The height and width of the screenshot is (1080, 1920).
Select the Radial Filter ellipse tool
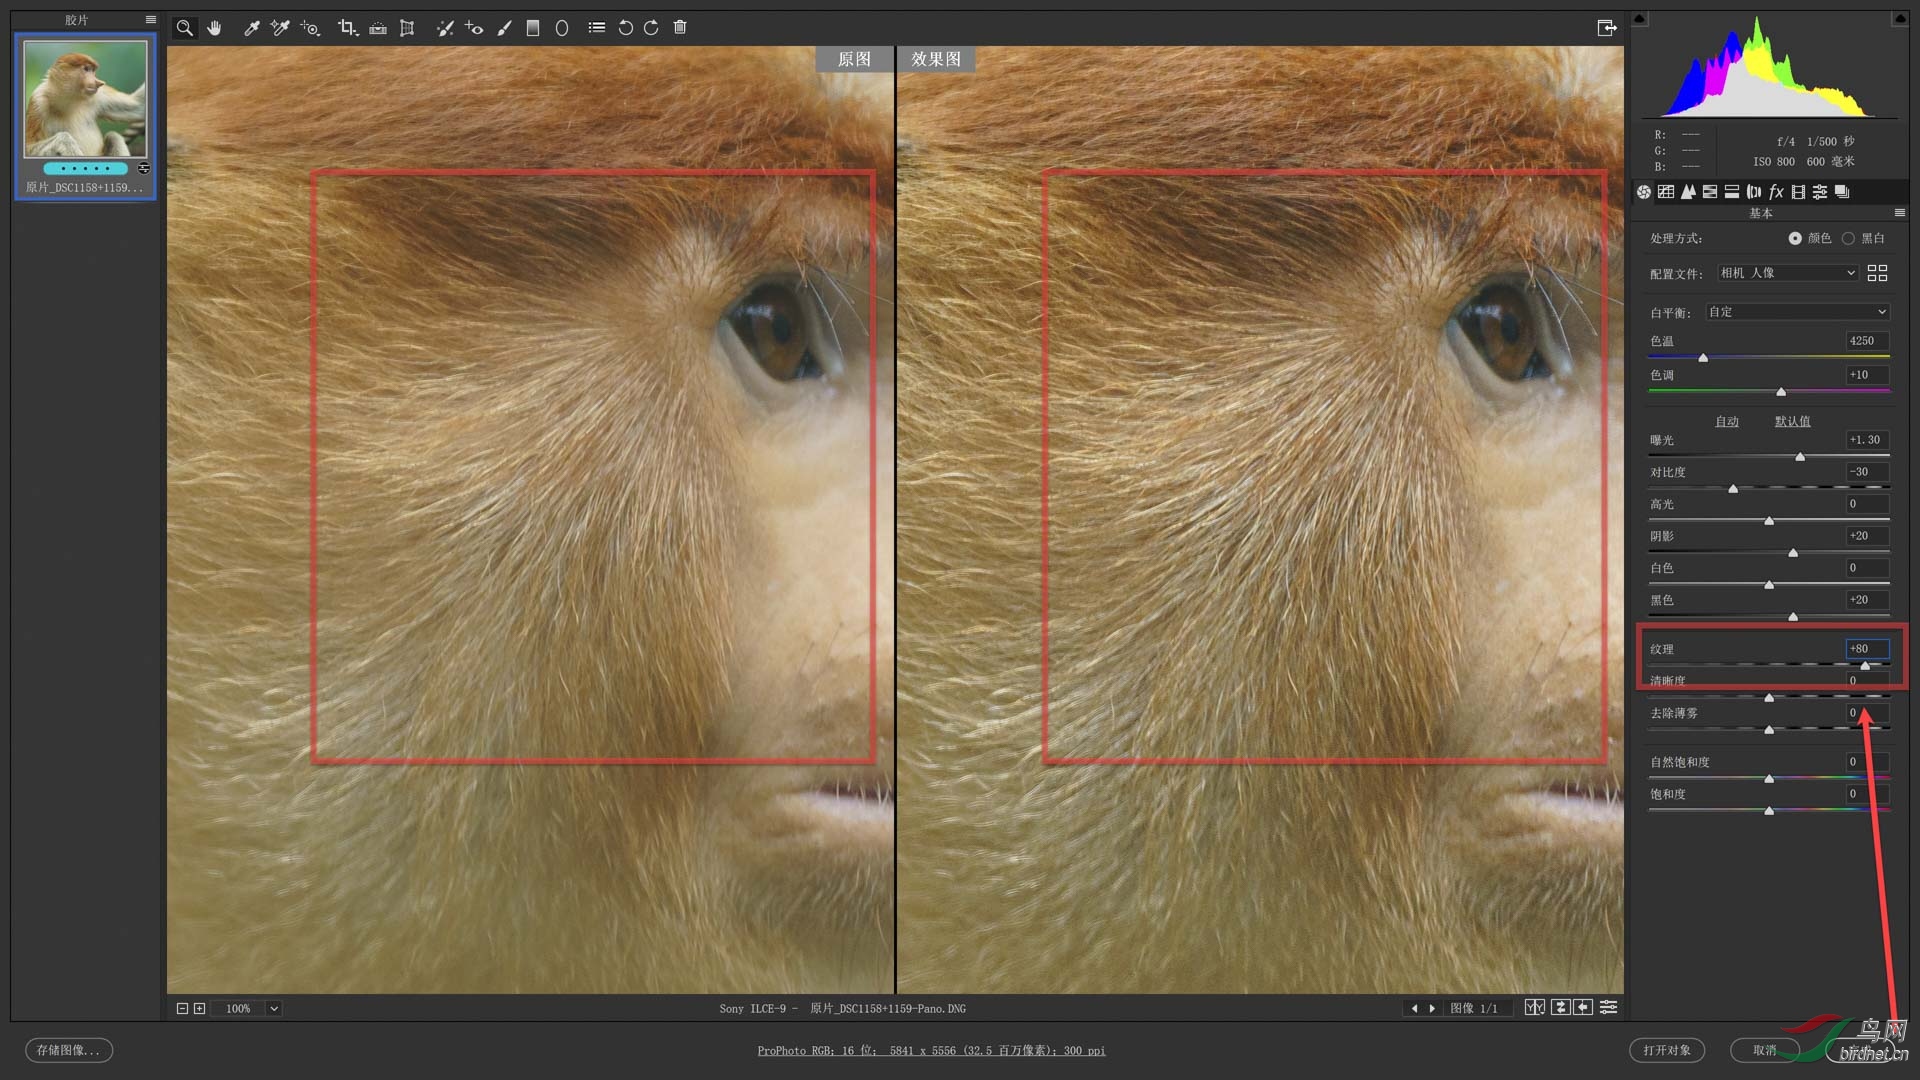pos(562,28)
